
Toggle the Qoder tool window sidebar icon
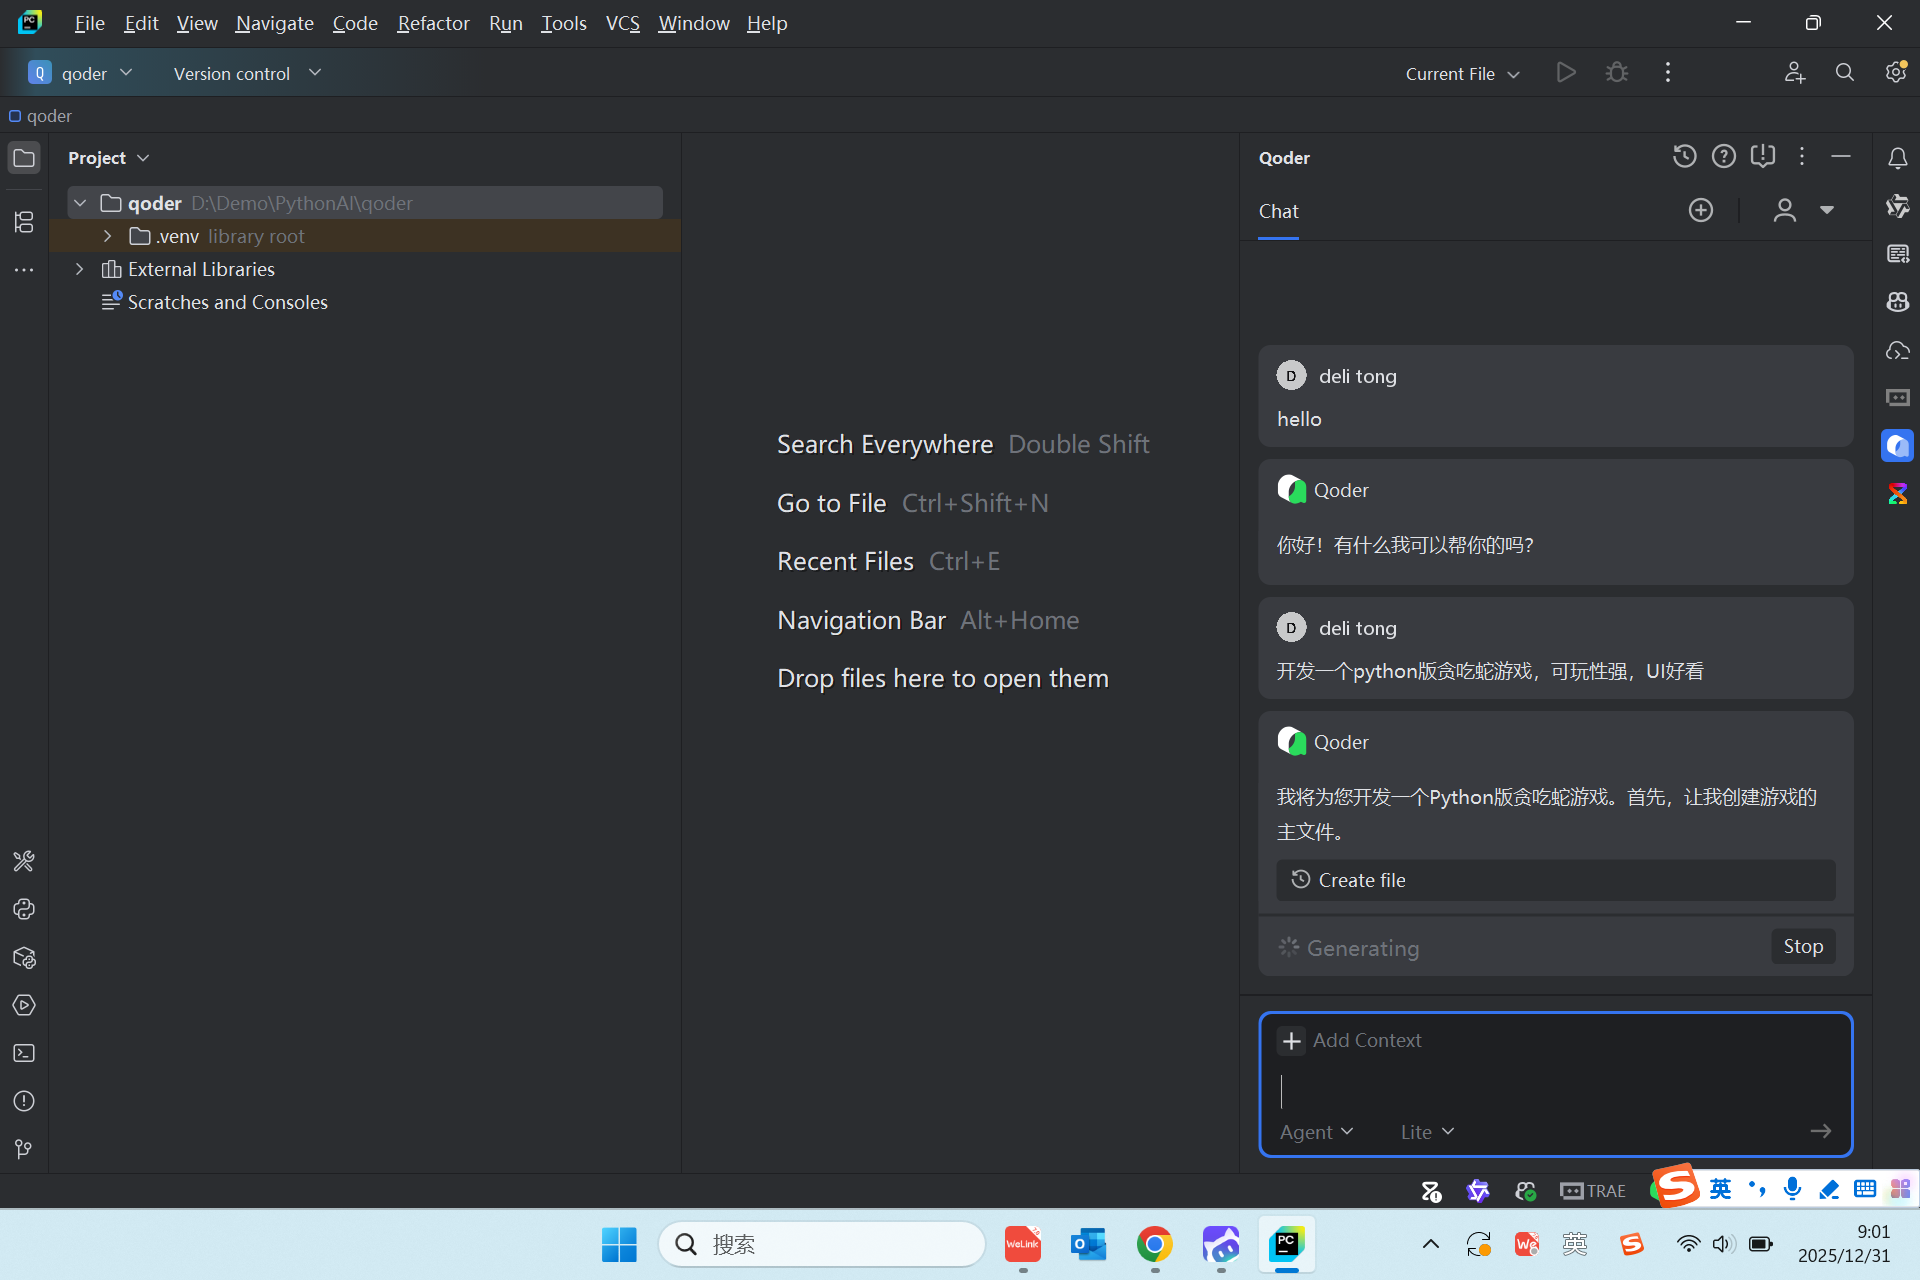[x=1897, y=445]
